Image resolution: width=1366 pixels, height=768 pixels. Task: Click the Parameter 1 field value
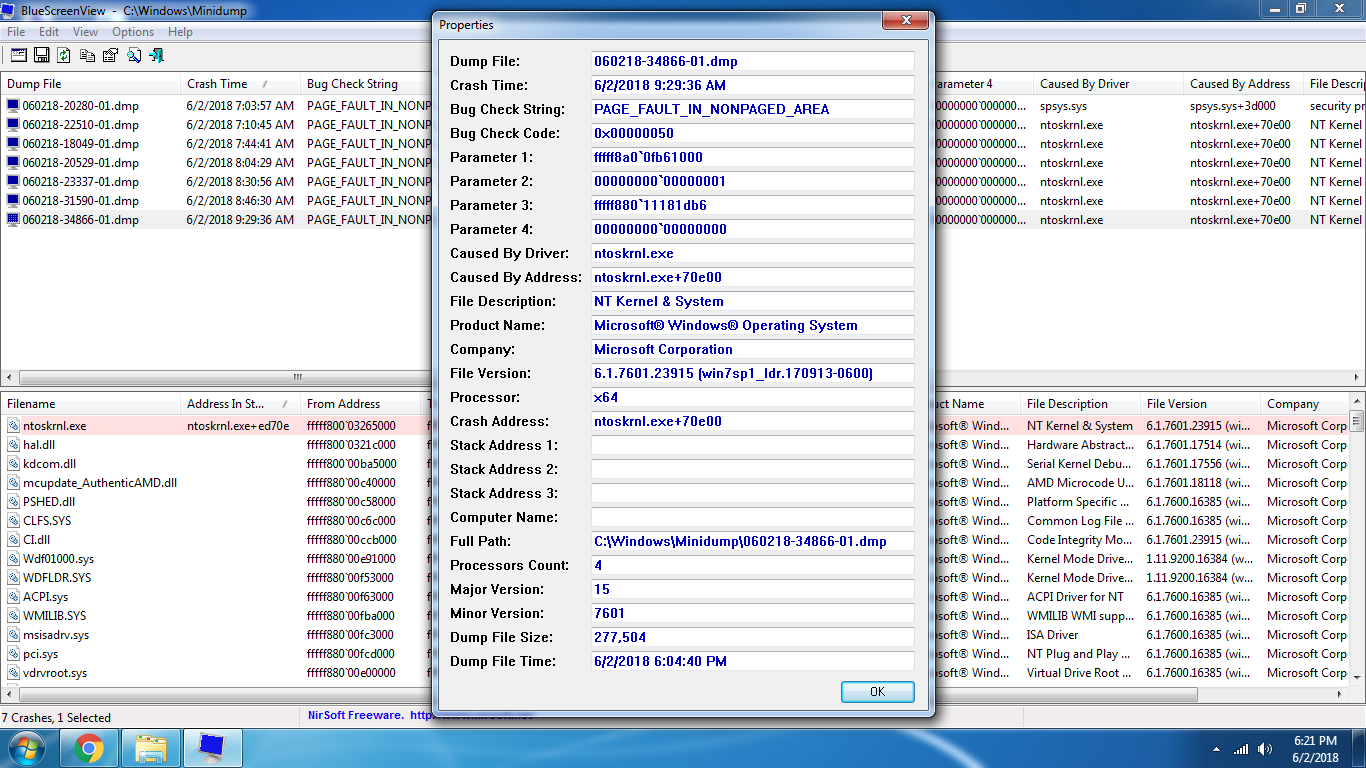[753, 157]
